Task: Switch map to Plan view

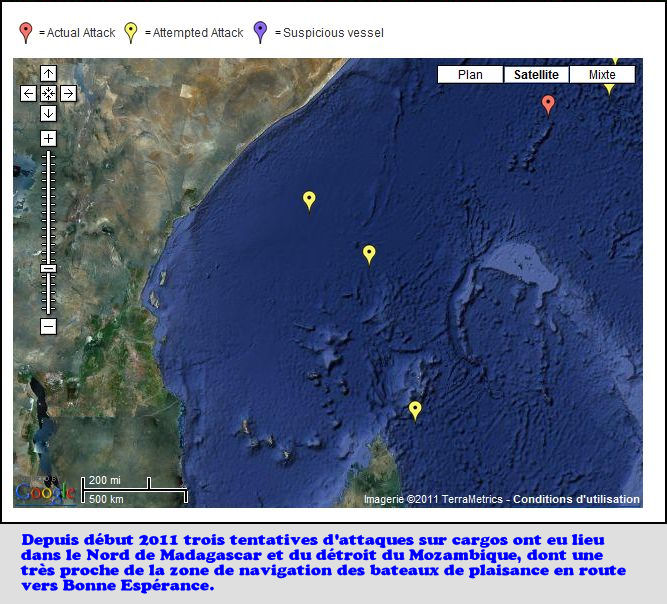Action: pyautogui.click(x=470, y=75)
